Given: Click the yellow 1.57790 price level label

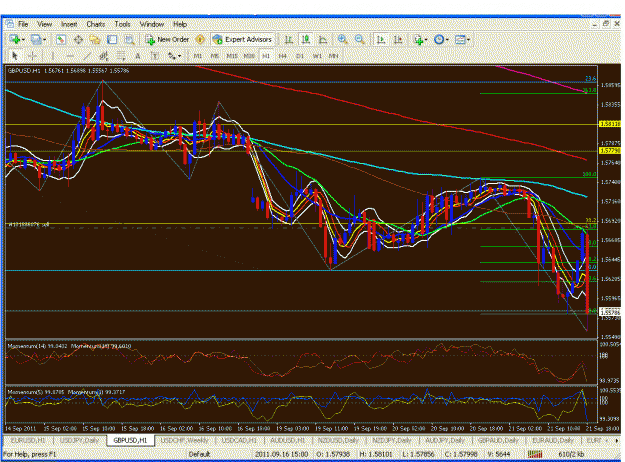Looking at the screenshot, I should pyautogui.click(x=610, y=151).
